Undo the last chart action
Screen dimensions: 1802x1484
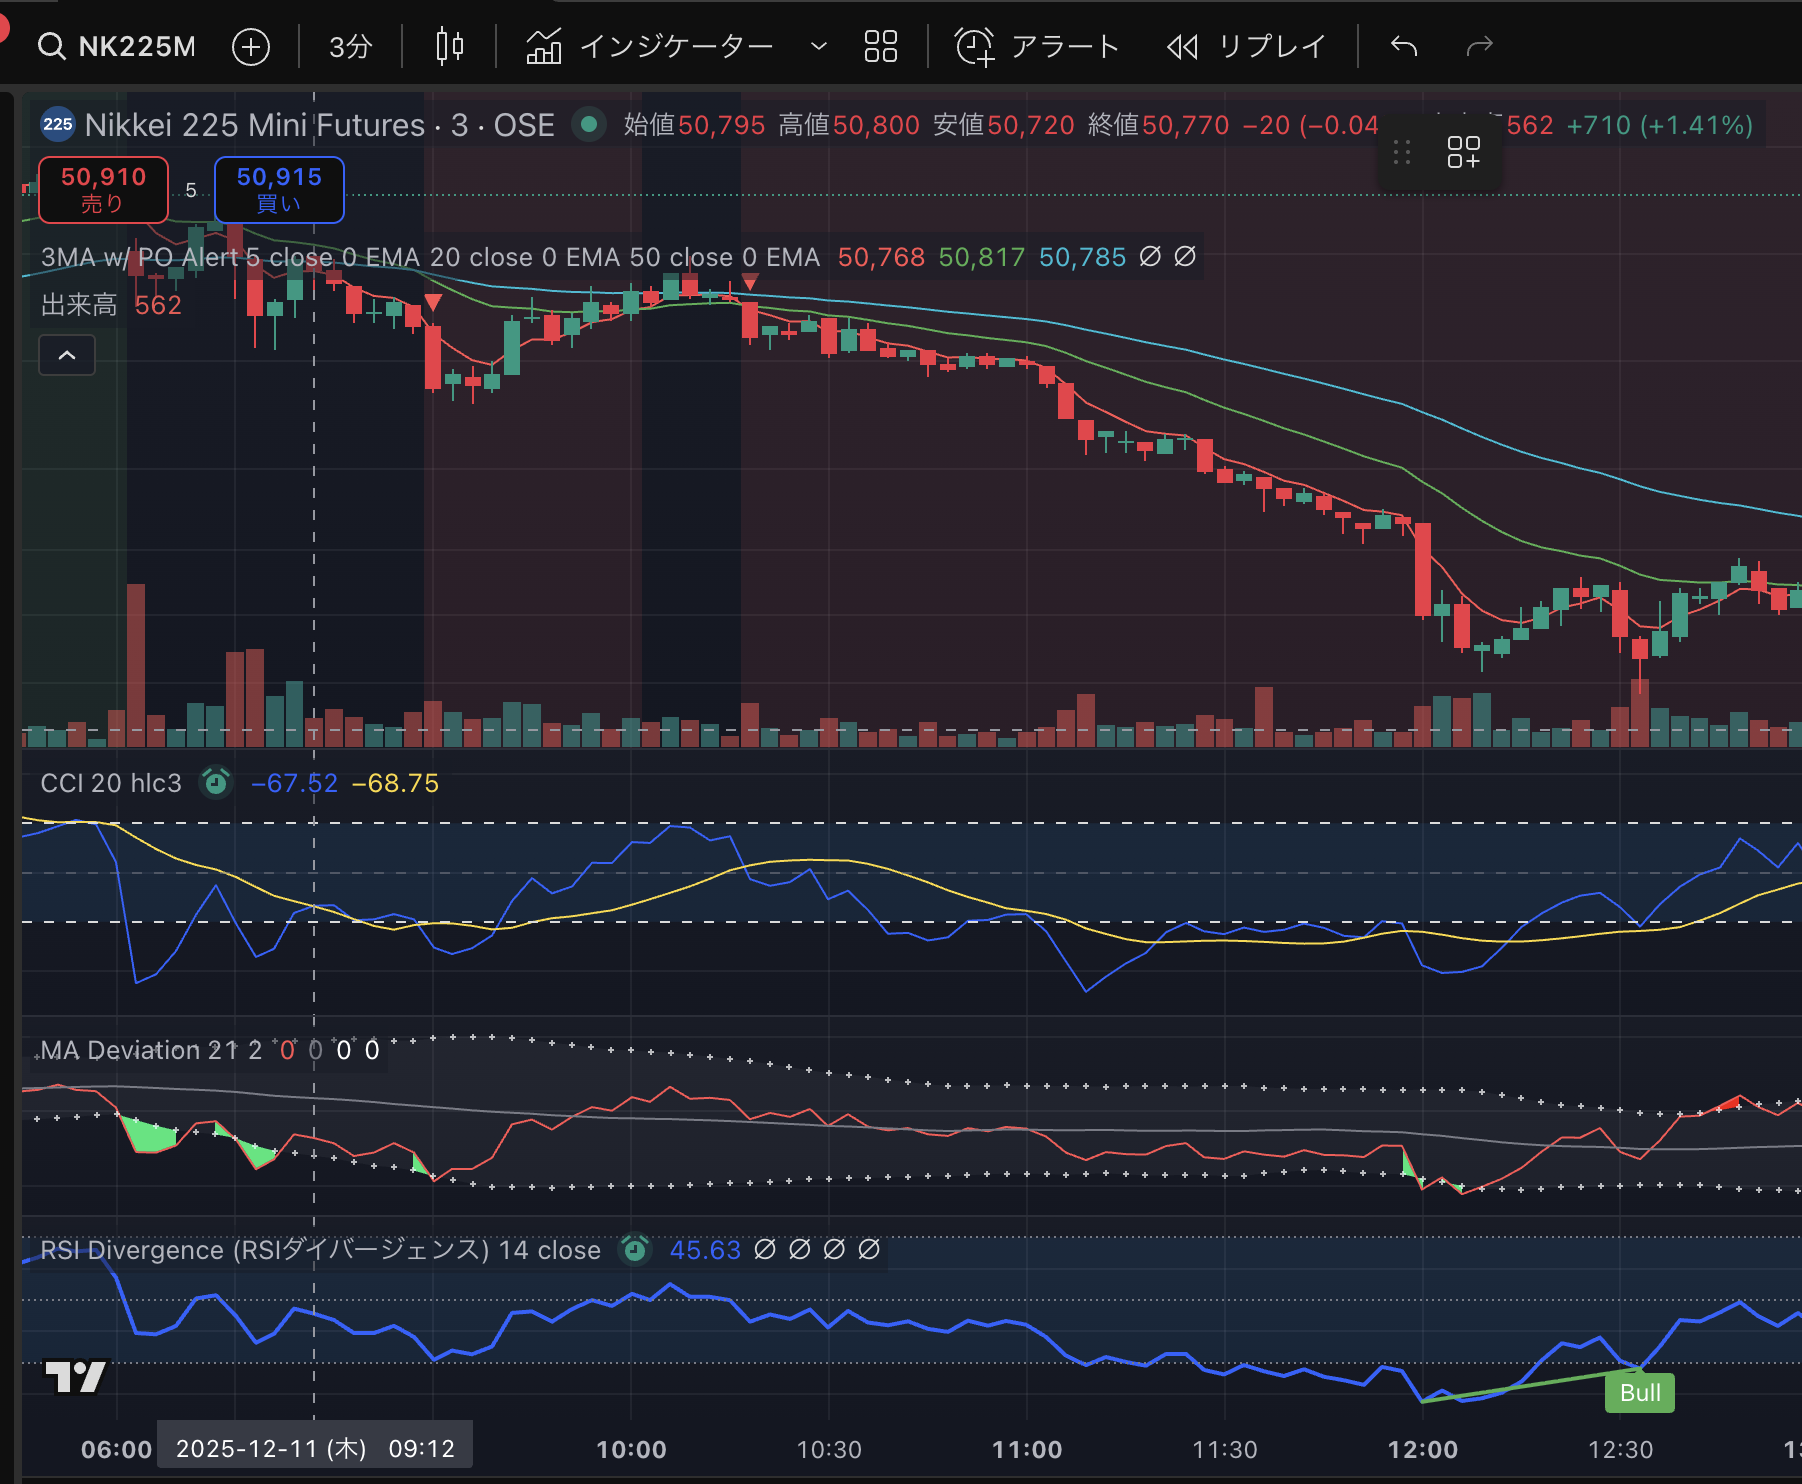coord(1404,46)
